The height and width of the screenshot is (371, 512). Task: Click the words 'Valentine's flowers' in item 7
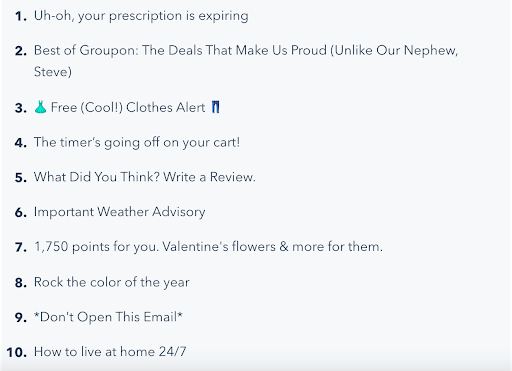(x=219, y=247)
